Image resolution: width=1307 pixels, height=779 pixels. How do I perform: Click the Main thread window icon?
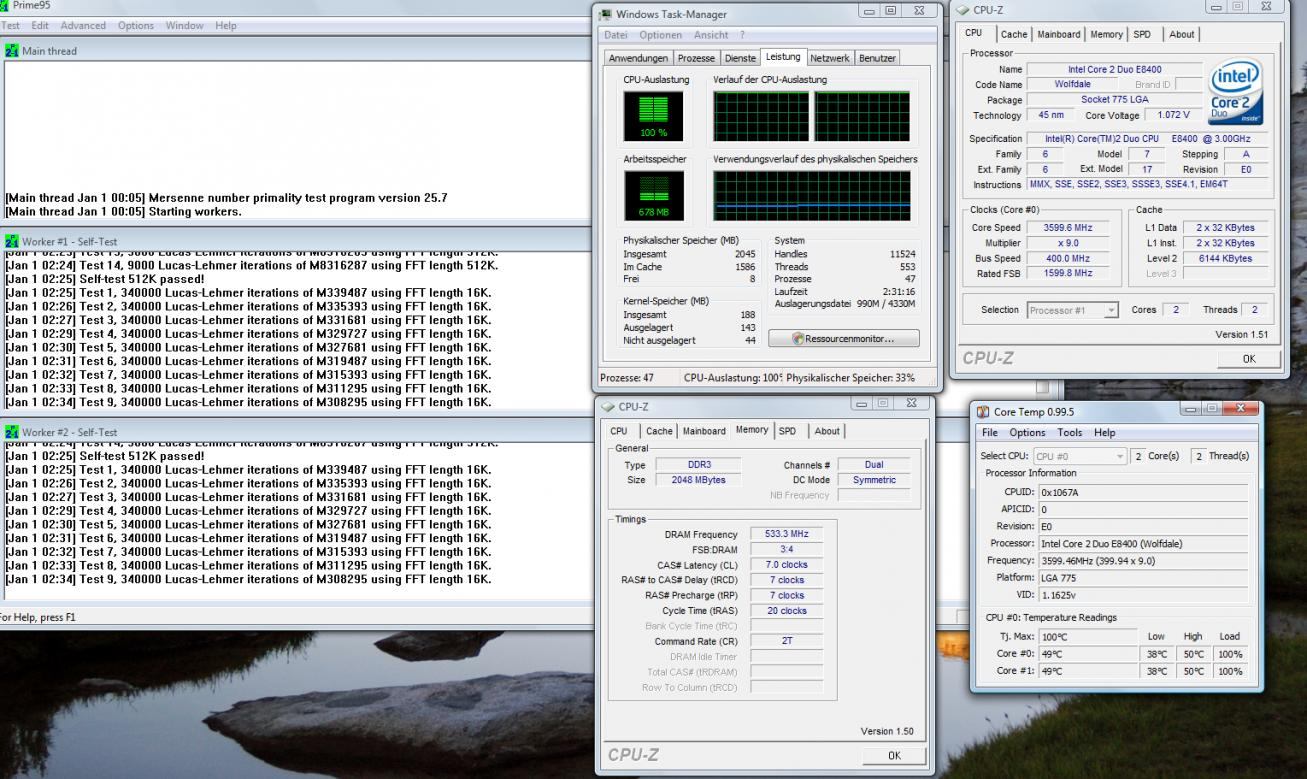12,51
